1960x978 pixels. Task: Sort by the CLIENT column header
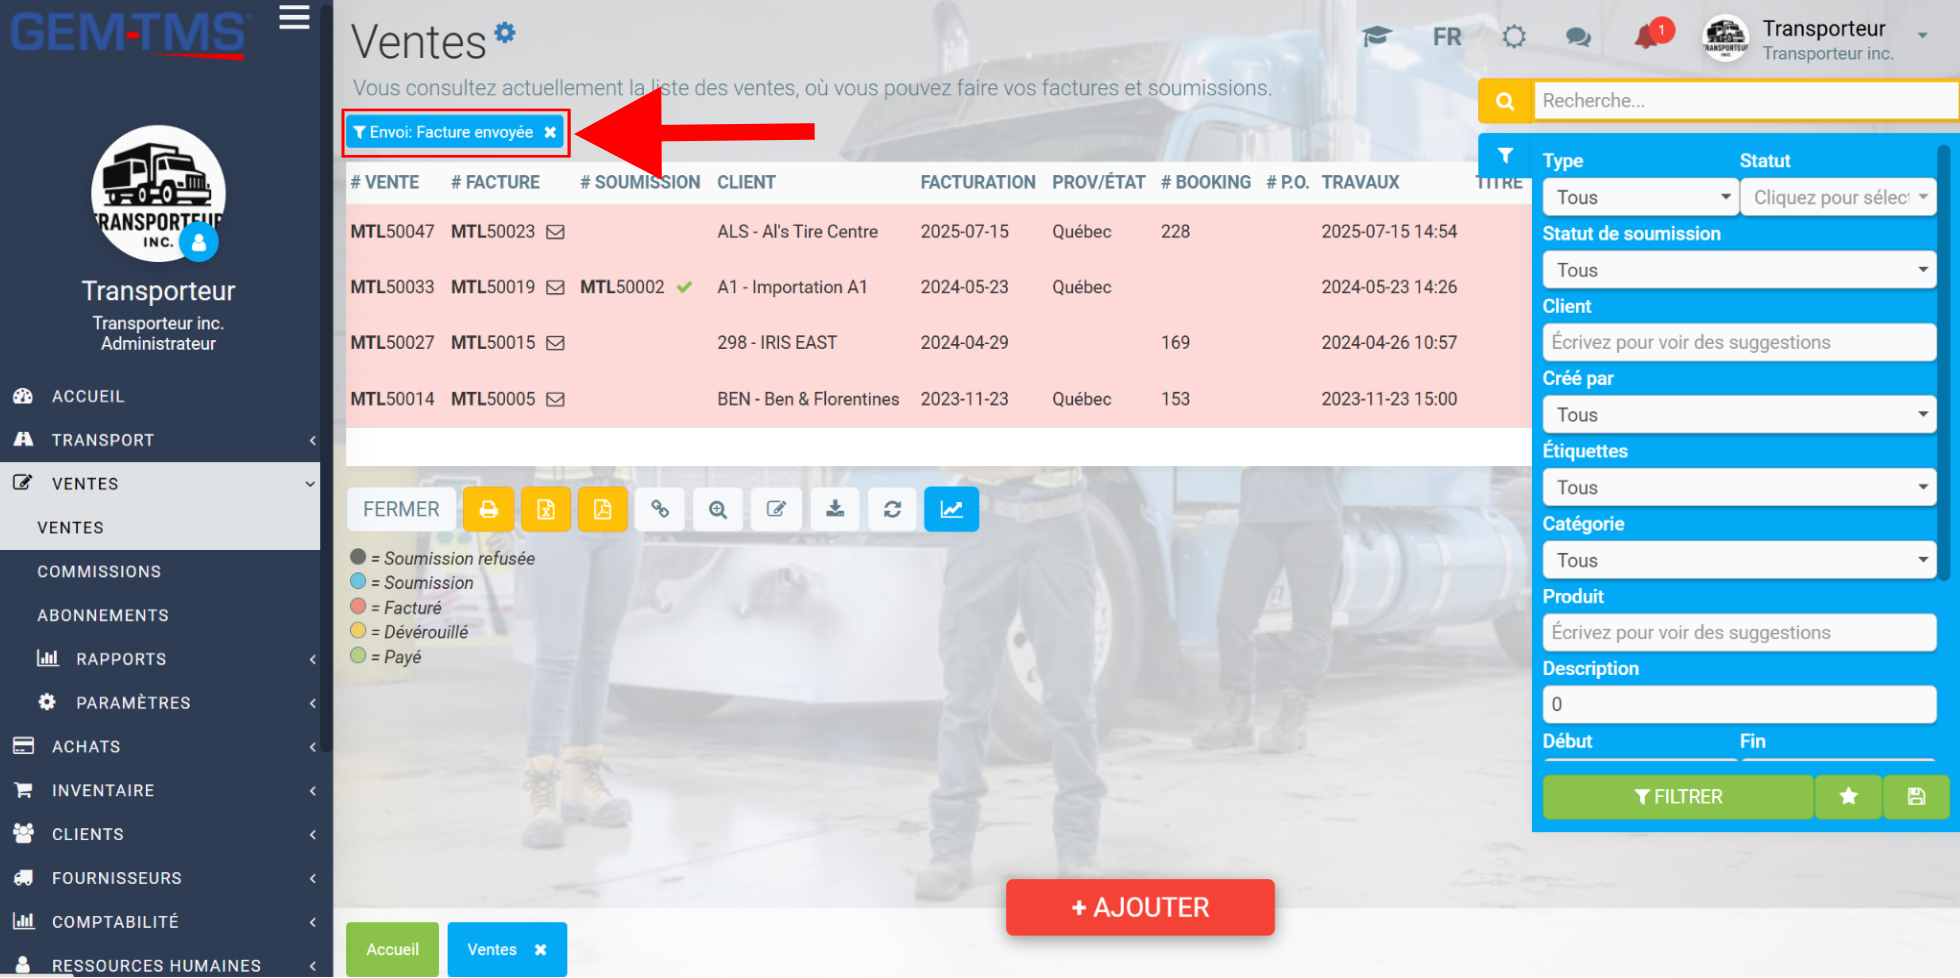(746, 183)
